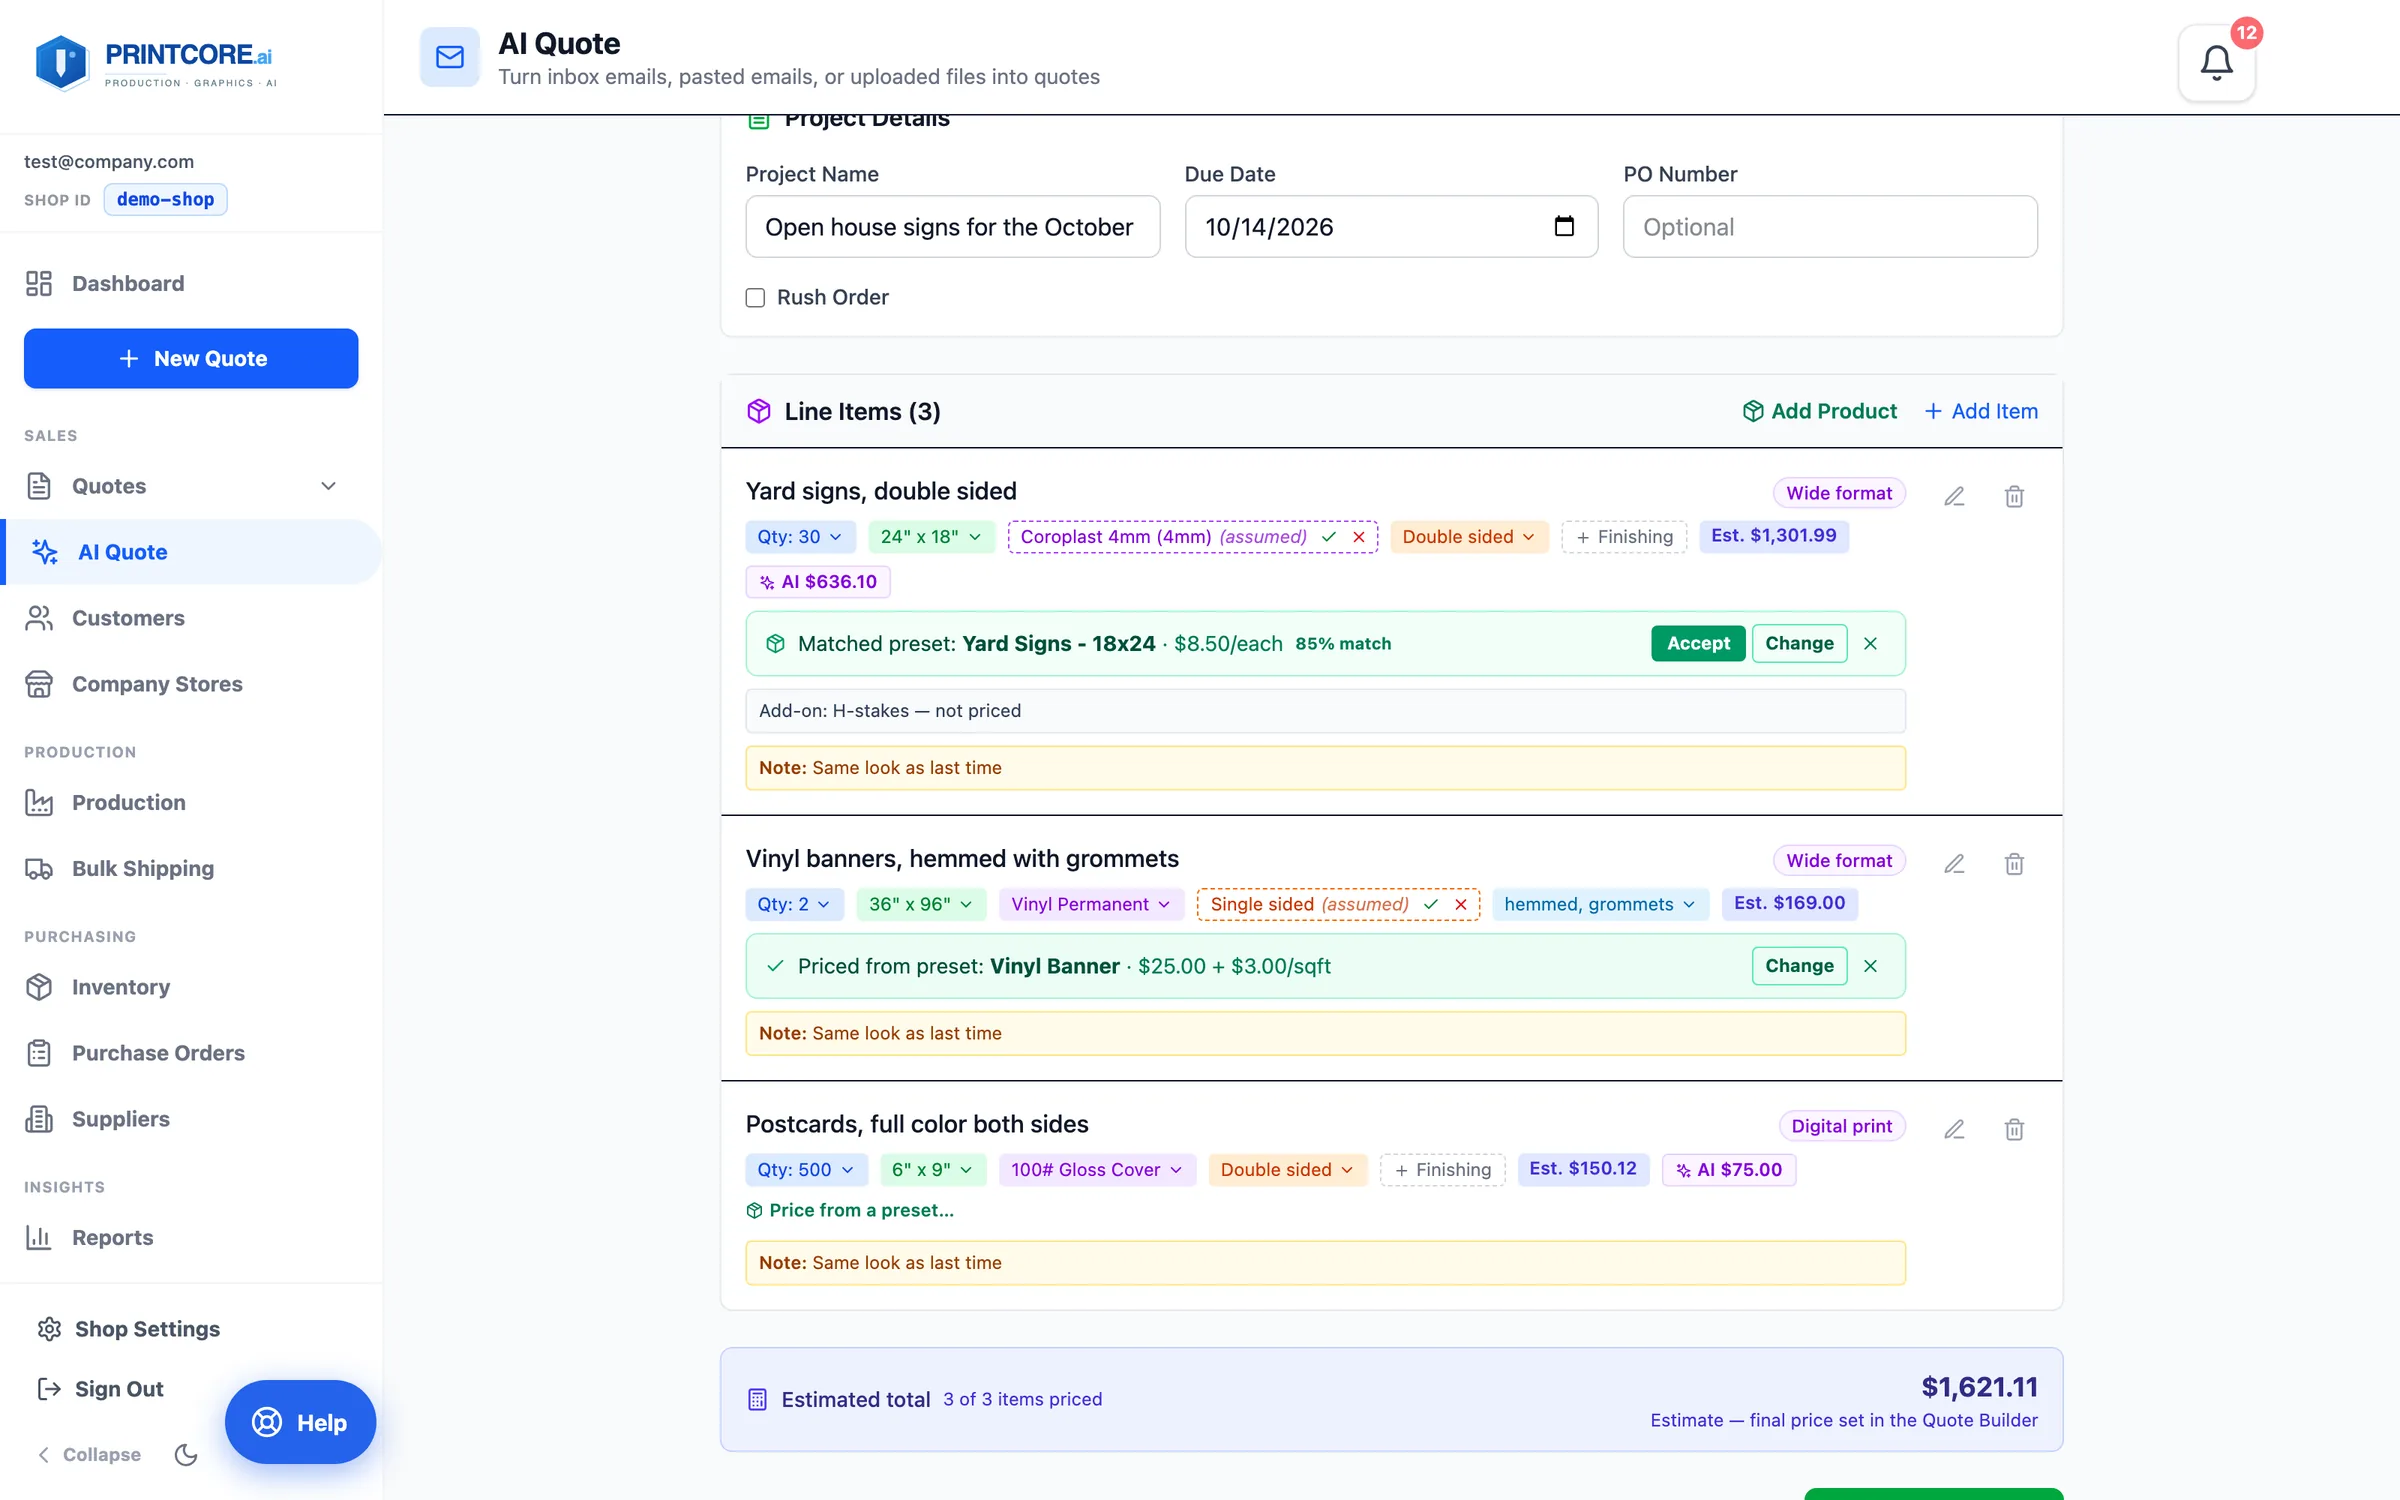The image size is (2400, 1500).
Task: Open the 6" x 9" size dropdown
Action: point(933,1170)
